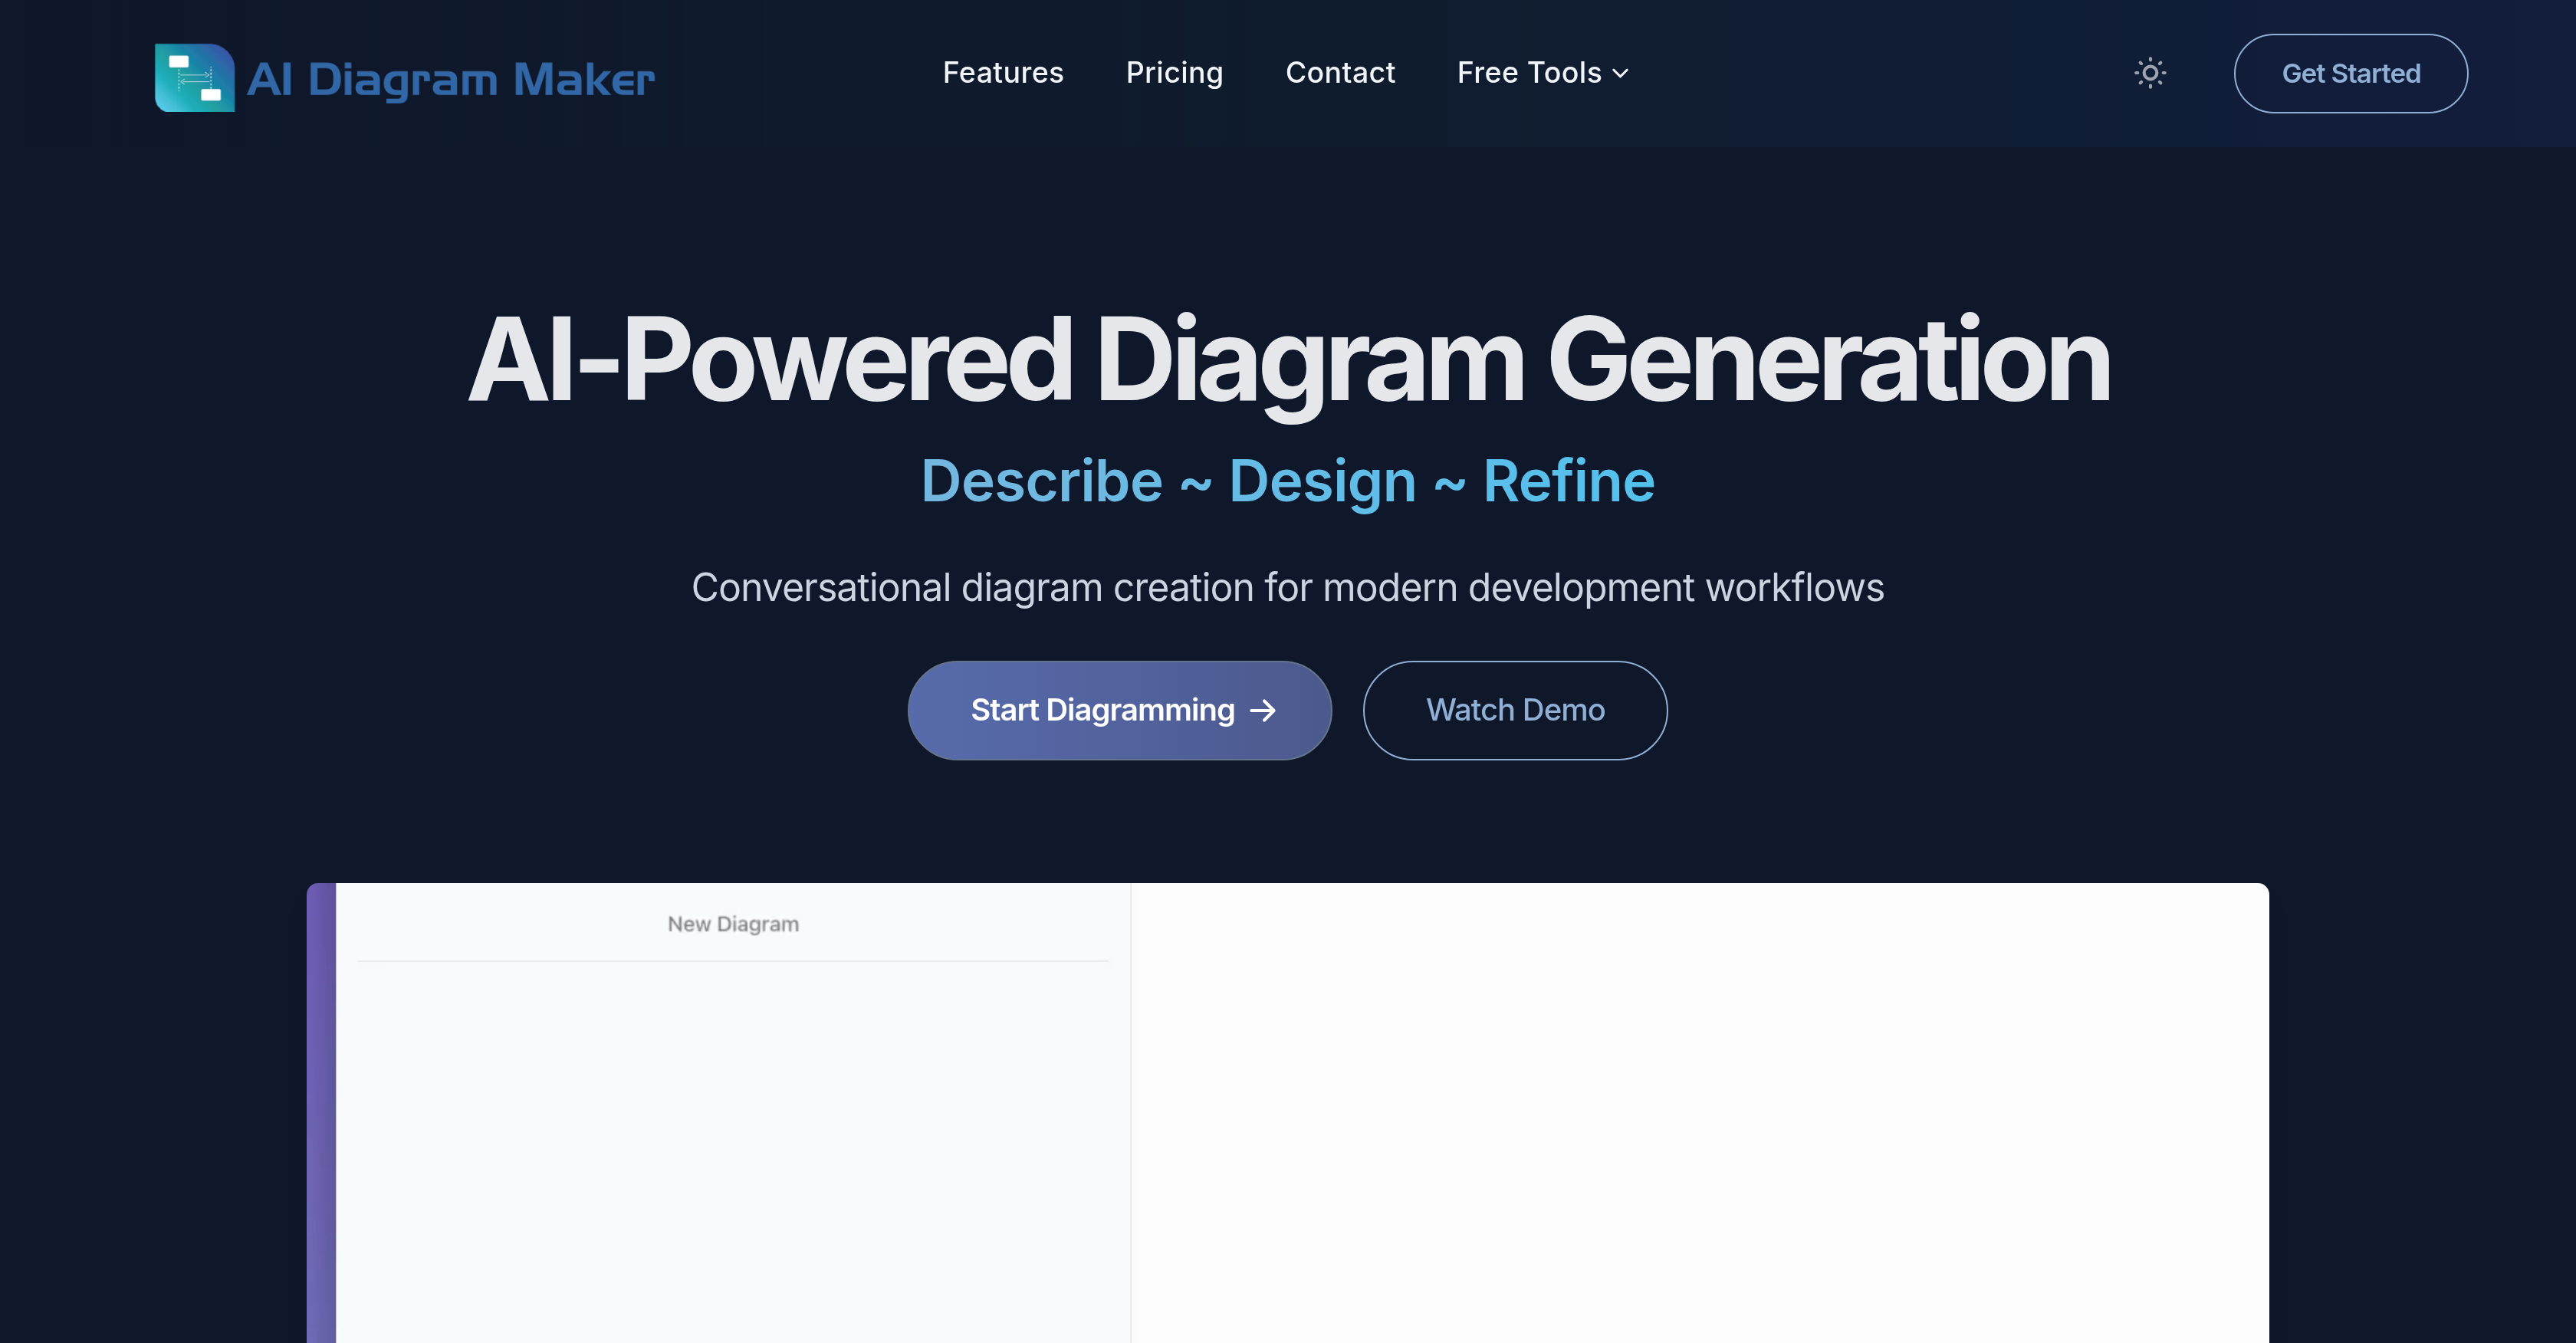Click the AI Diagram Maker brand name

click(450, 79)
